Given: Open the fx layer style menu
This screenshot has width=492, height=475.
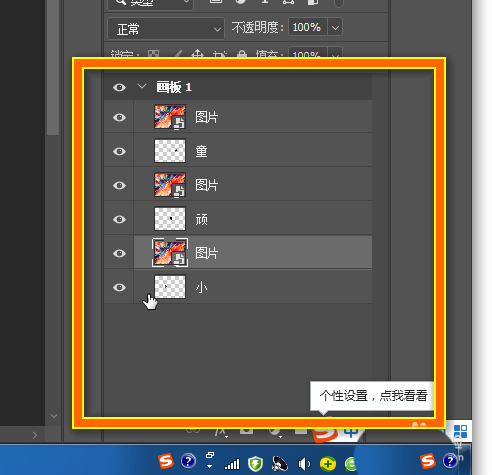Looking at the screenshot, I should coord(220,432).
